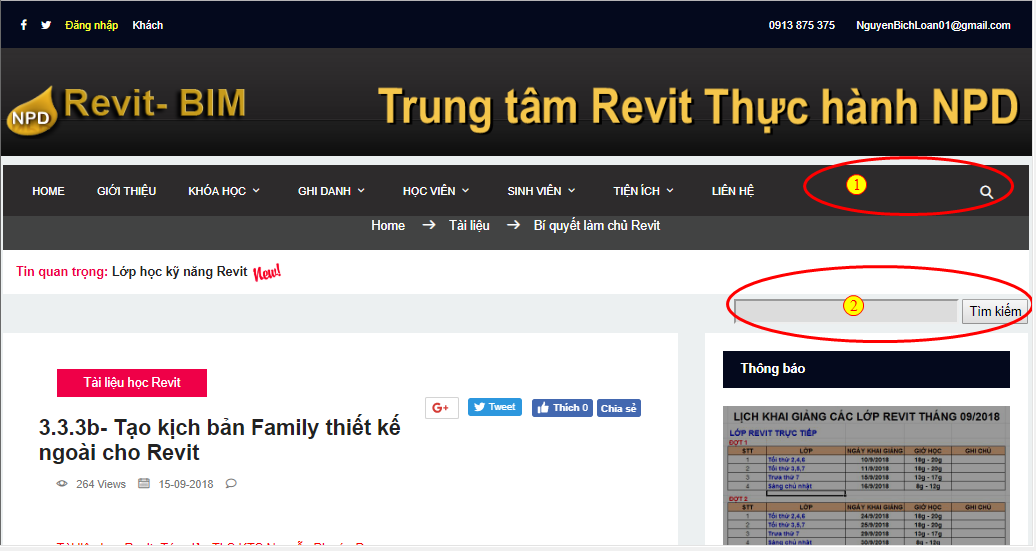Go to the HOME menu item
The width and height of the screenshot is (1036, 551).
point(48,191)
